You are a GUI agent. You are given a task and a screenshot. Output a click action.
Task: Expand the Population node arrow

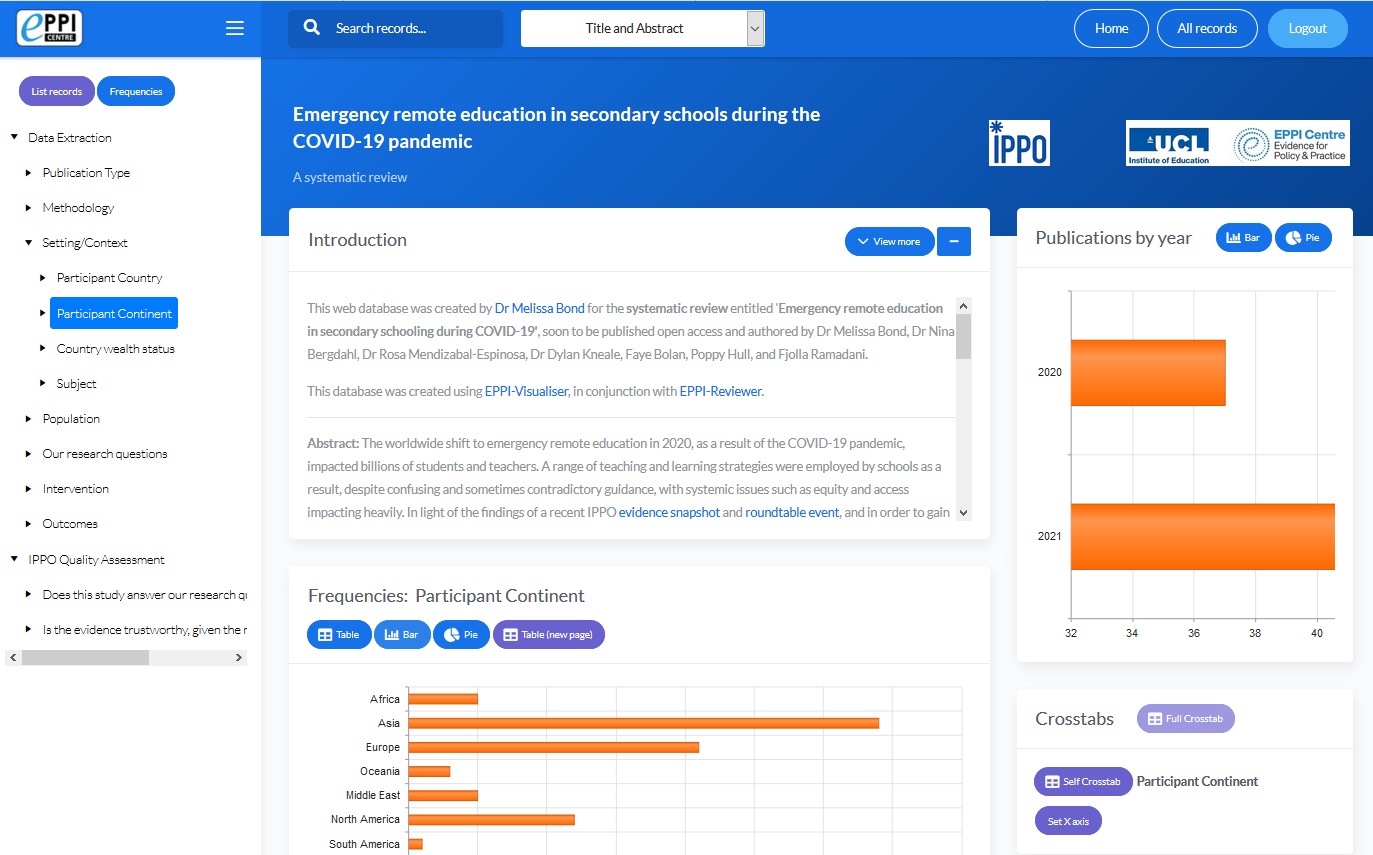pyautogui.click(x=28, y=419)
